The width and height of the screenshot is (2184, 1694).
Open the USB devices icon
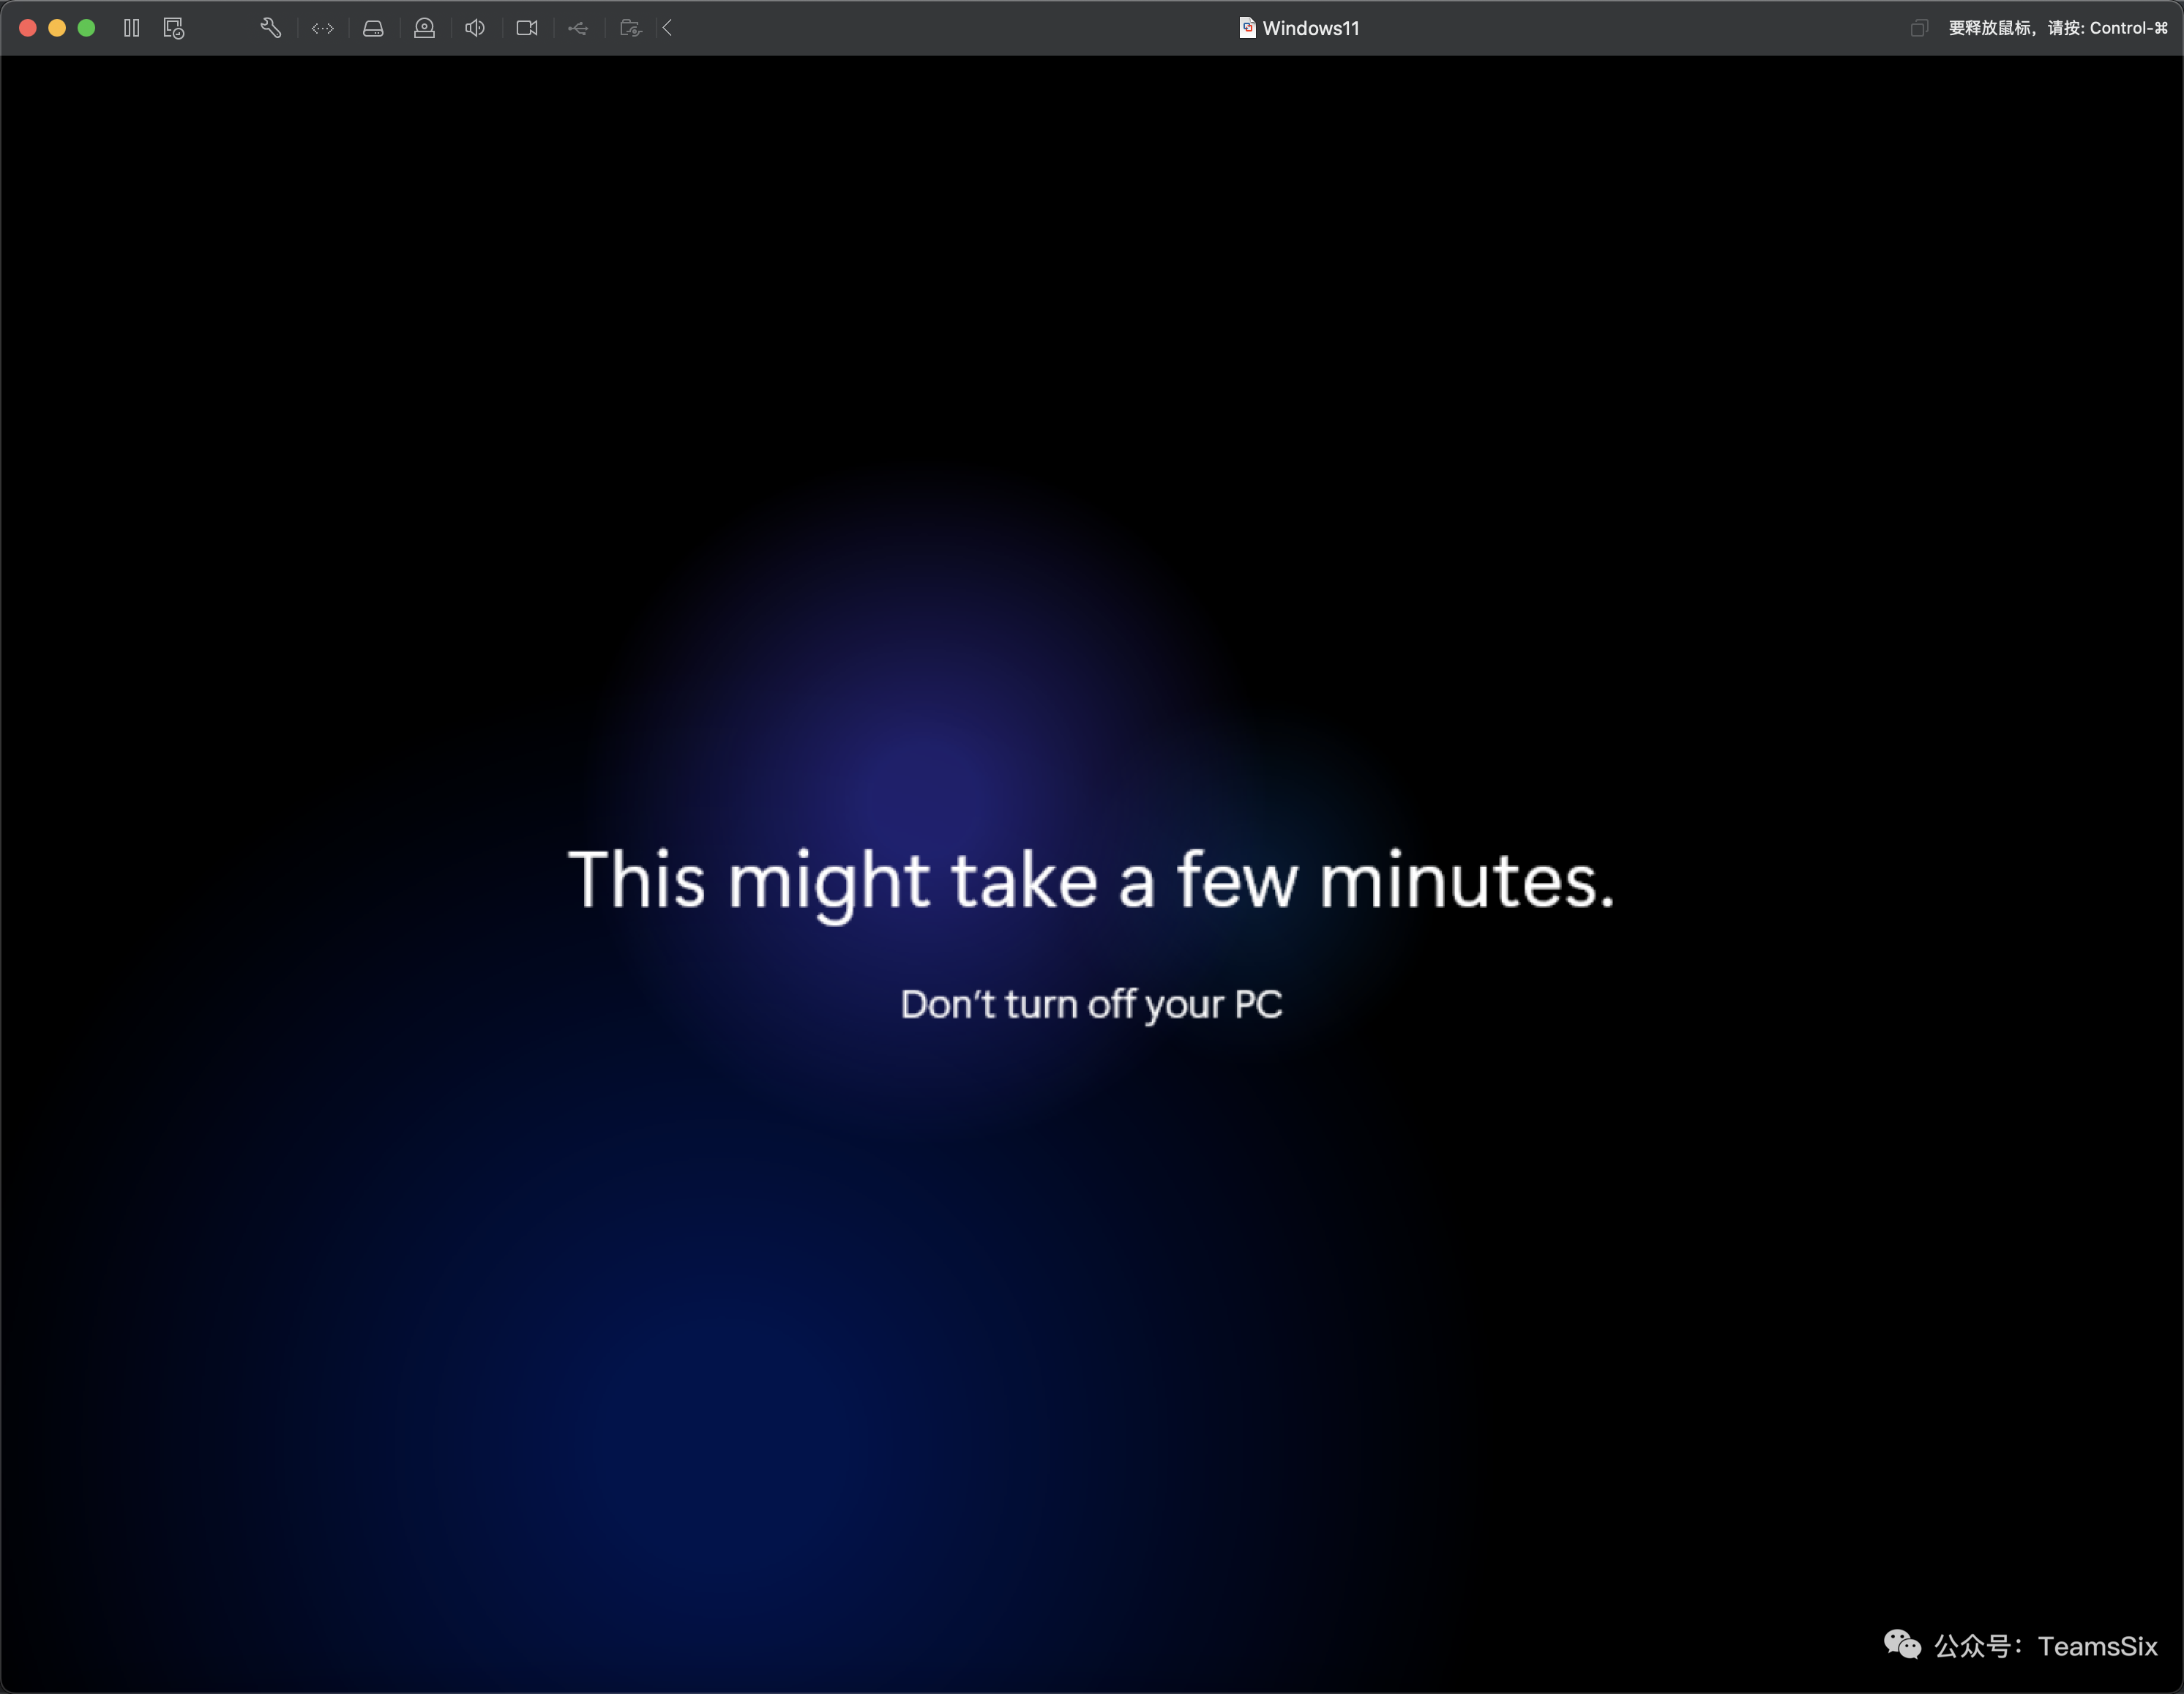point(578,28)
